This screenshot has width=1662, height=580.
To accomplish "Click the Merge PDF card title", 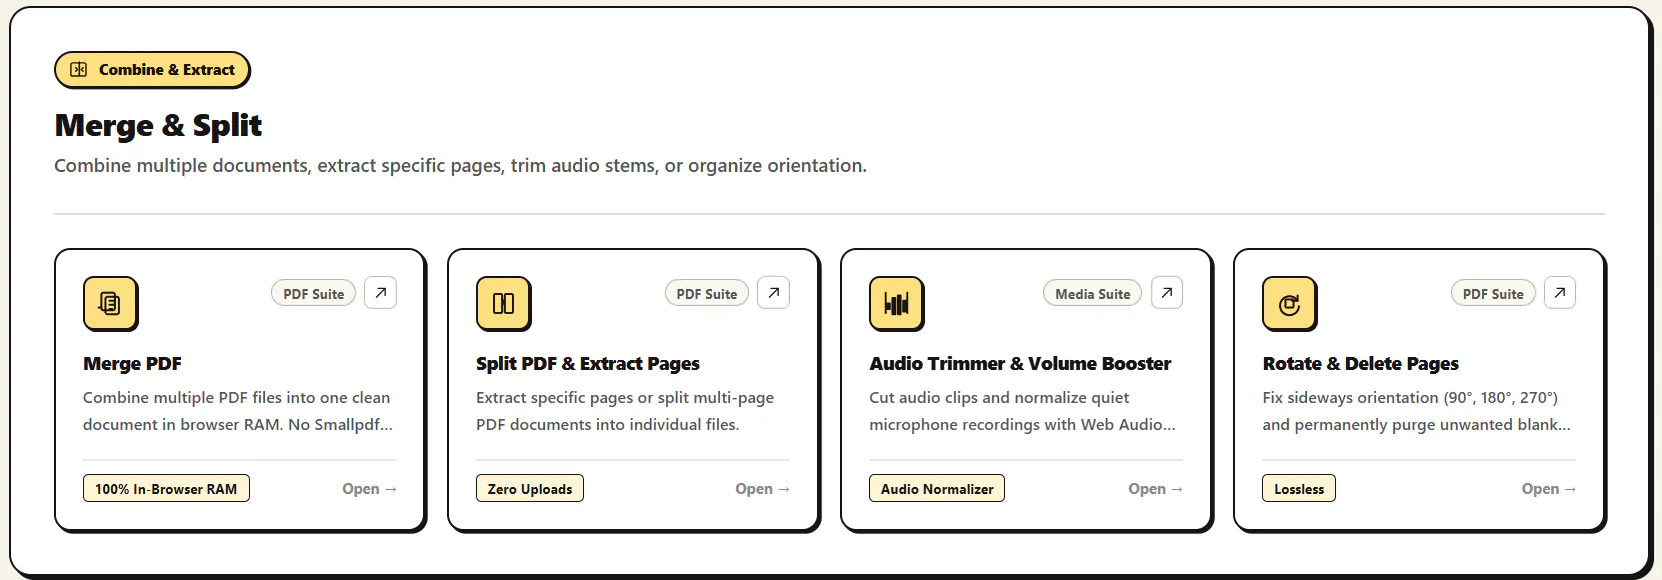I will coord(132,364).
